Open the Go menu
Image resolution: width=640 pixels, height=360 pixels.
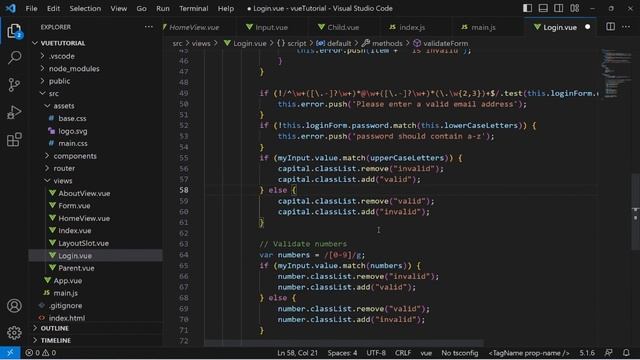point(142,8)
